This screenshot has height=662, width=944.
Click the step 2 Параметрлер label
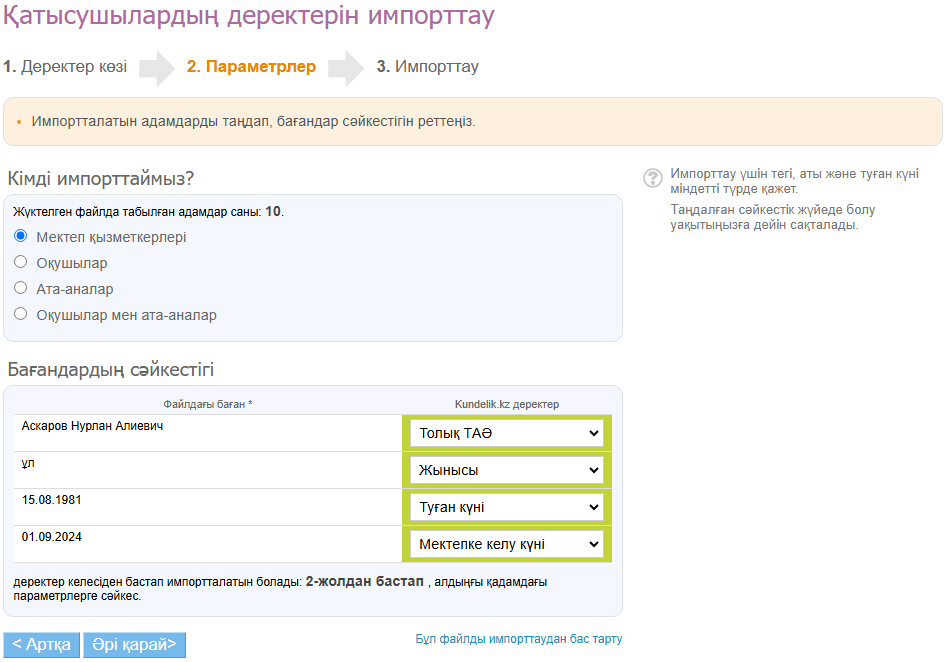pyautogui.click(x=251, y=67)
